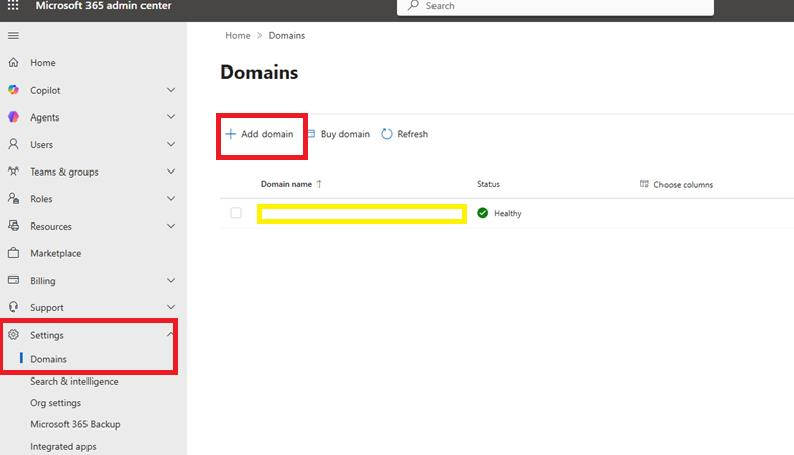
Task: Go to Marketplace in sidebar
Action: pos(55,253)
